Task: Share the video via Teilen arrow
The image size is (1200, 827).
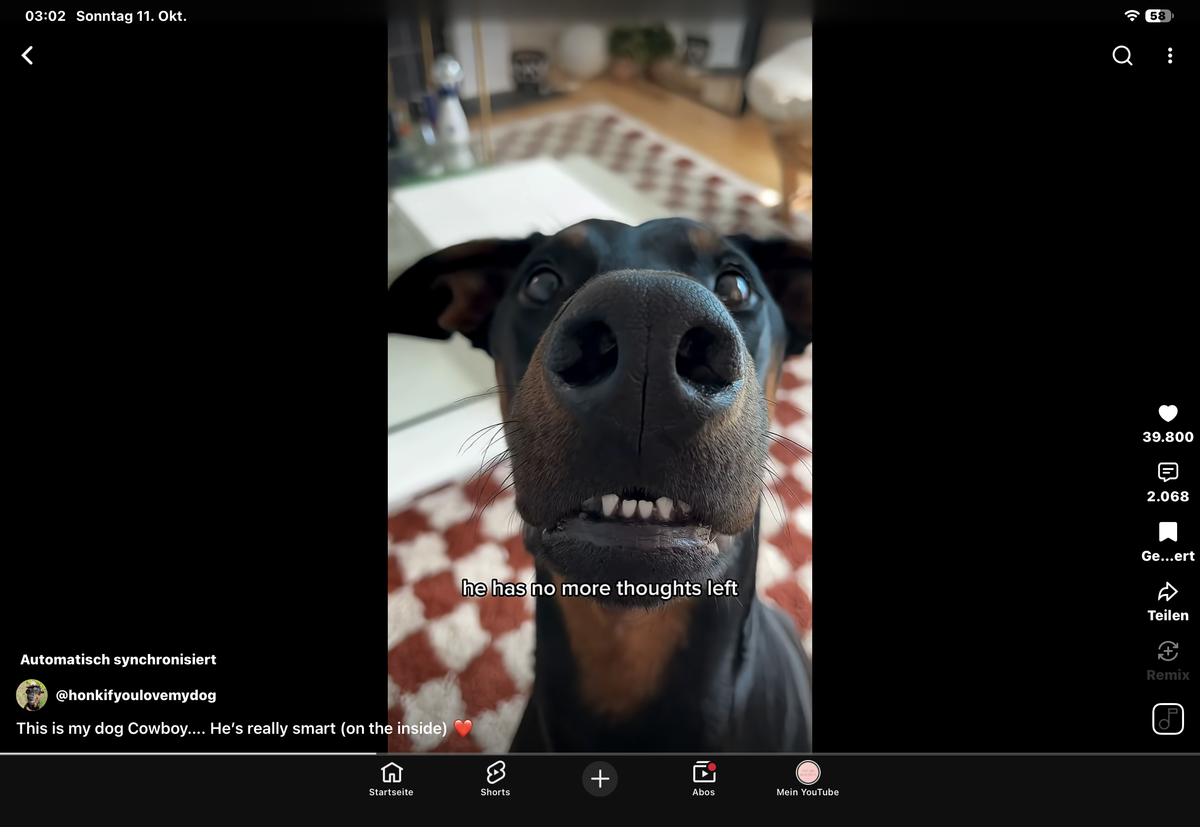Action: click(x=1168, y=591)
